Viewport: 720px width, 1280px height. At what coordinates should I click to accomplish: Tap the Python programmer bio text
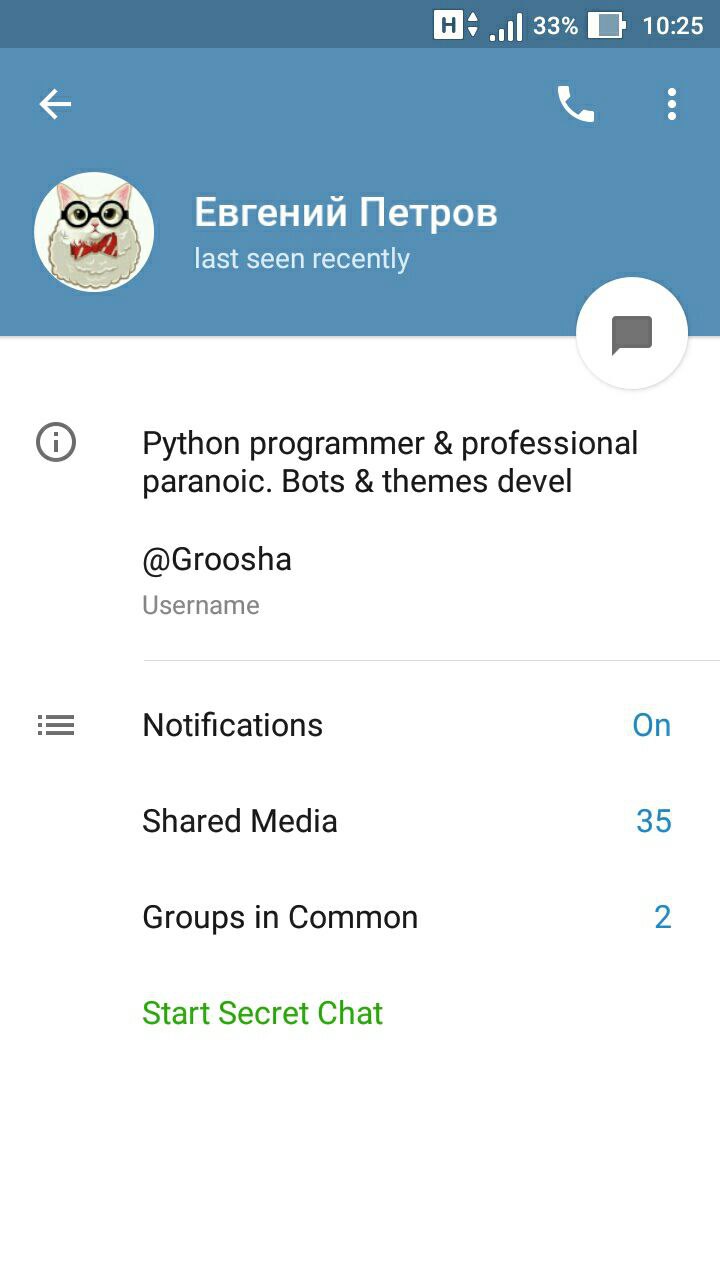[x=390, y=462]
